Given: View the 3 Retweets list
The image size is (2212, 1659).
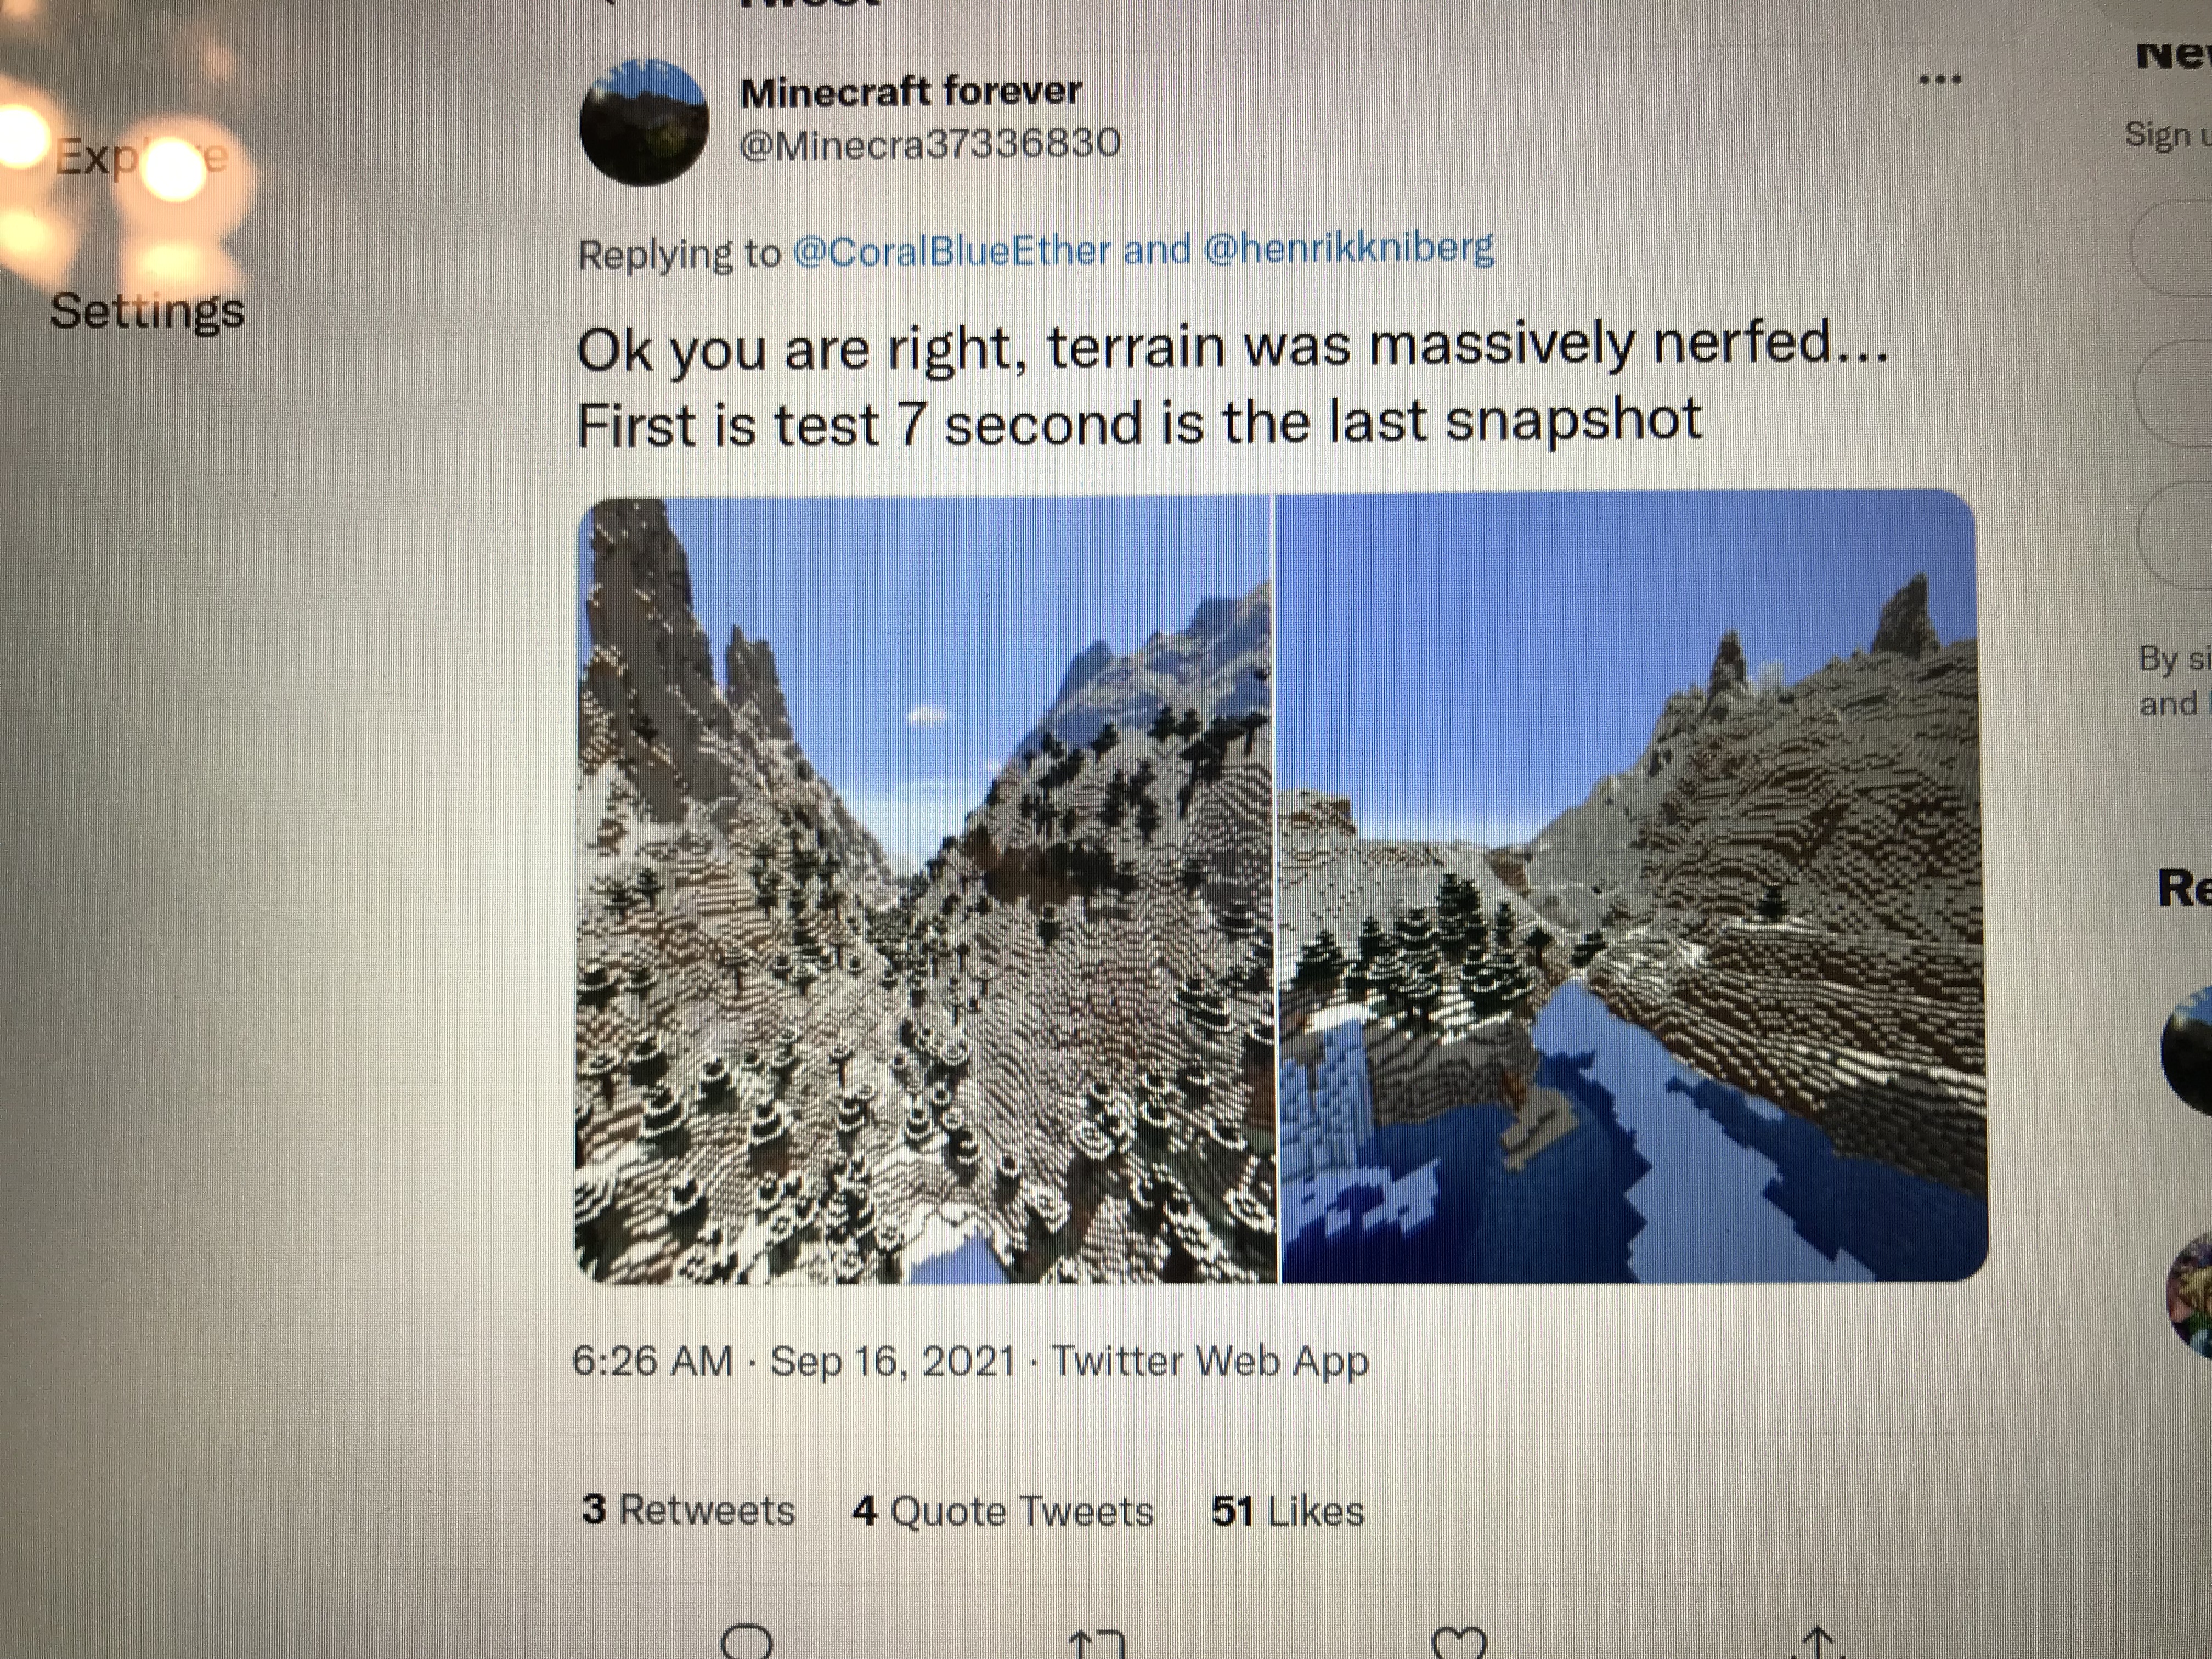Looking at the screenshot, I should coord(688,1510).
